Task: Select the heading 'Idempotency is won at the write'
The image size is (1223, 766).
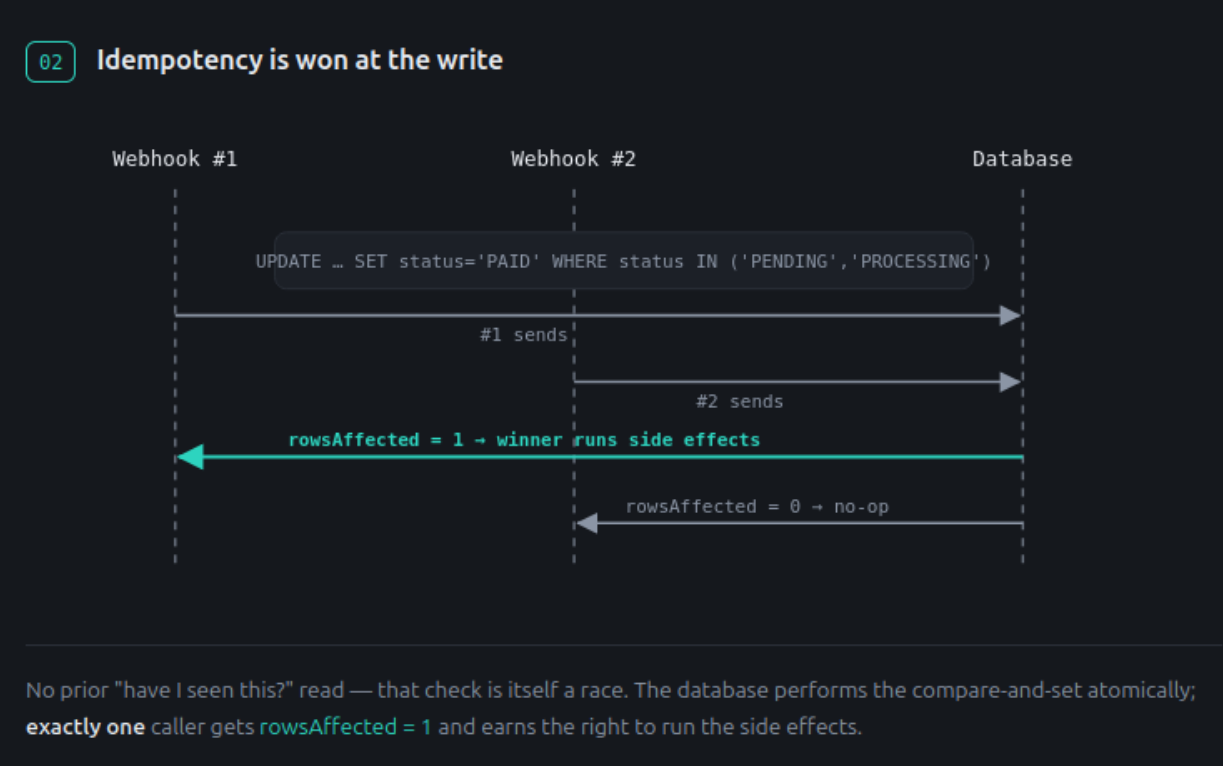Action: tap(299, 61)
